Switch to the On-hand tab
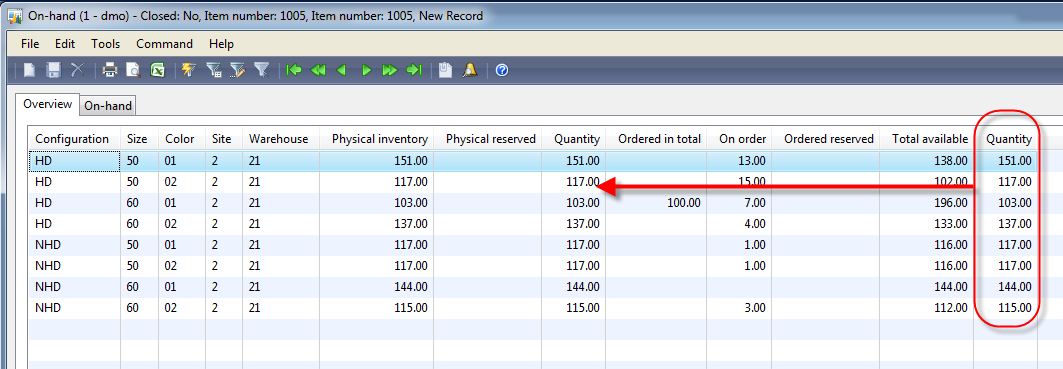 [108, 106]
